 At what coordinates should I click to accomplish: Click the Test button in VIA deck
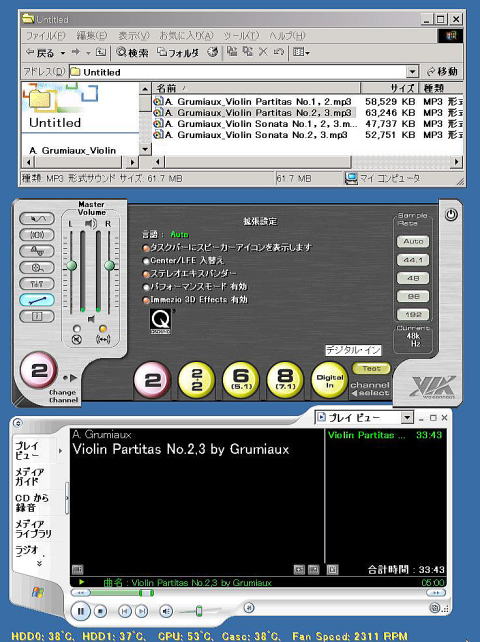pos(371,368)
